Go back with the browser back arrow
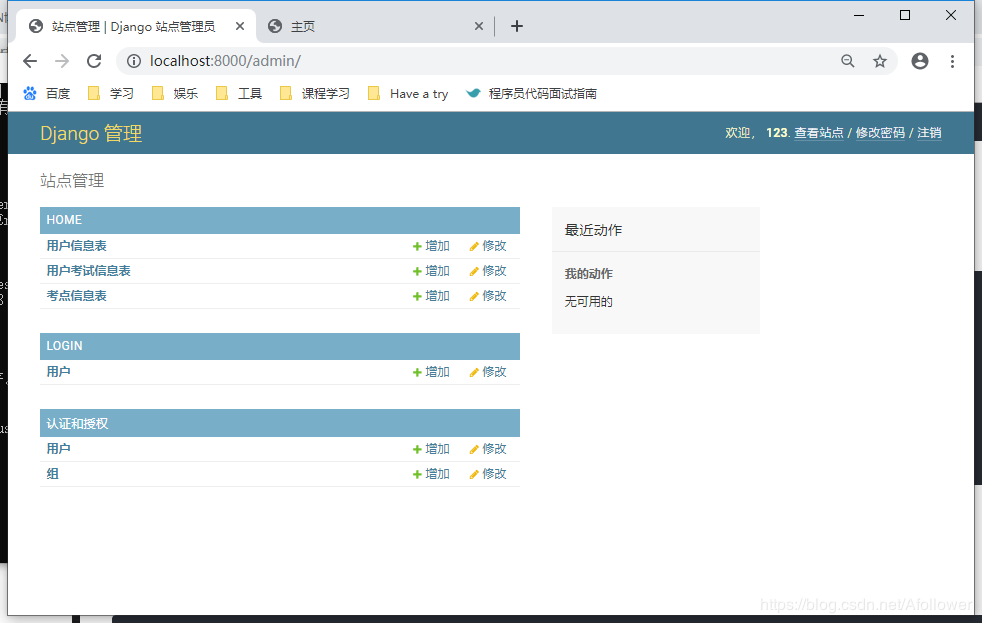Image resolution: width=982 pixels, height=623 pixels. 29,61
